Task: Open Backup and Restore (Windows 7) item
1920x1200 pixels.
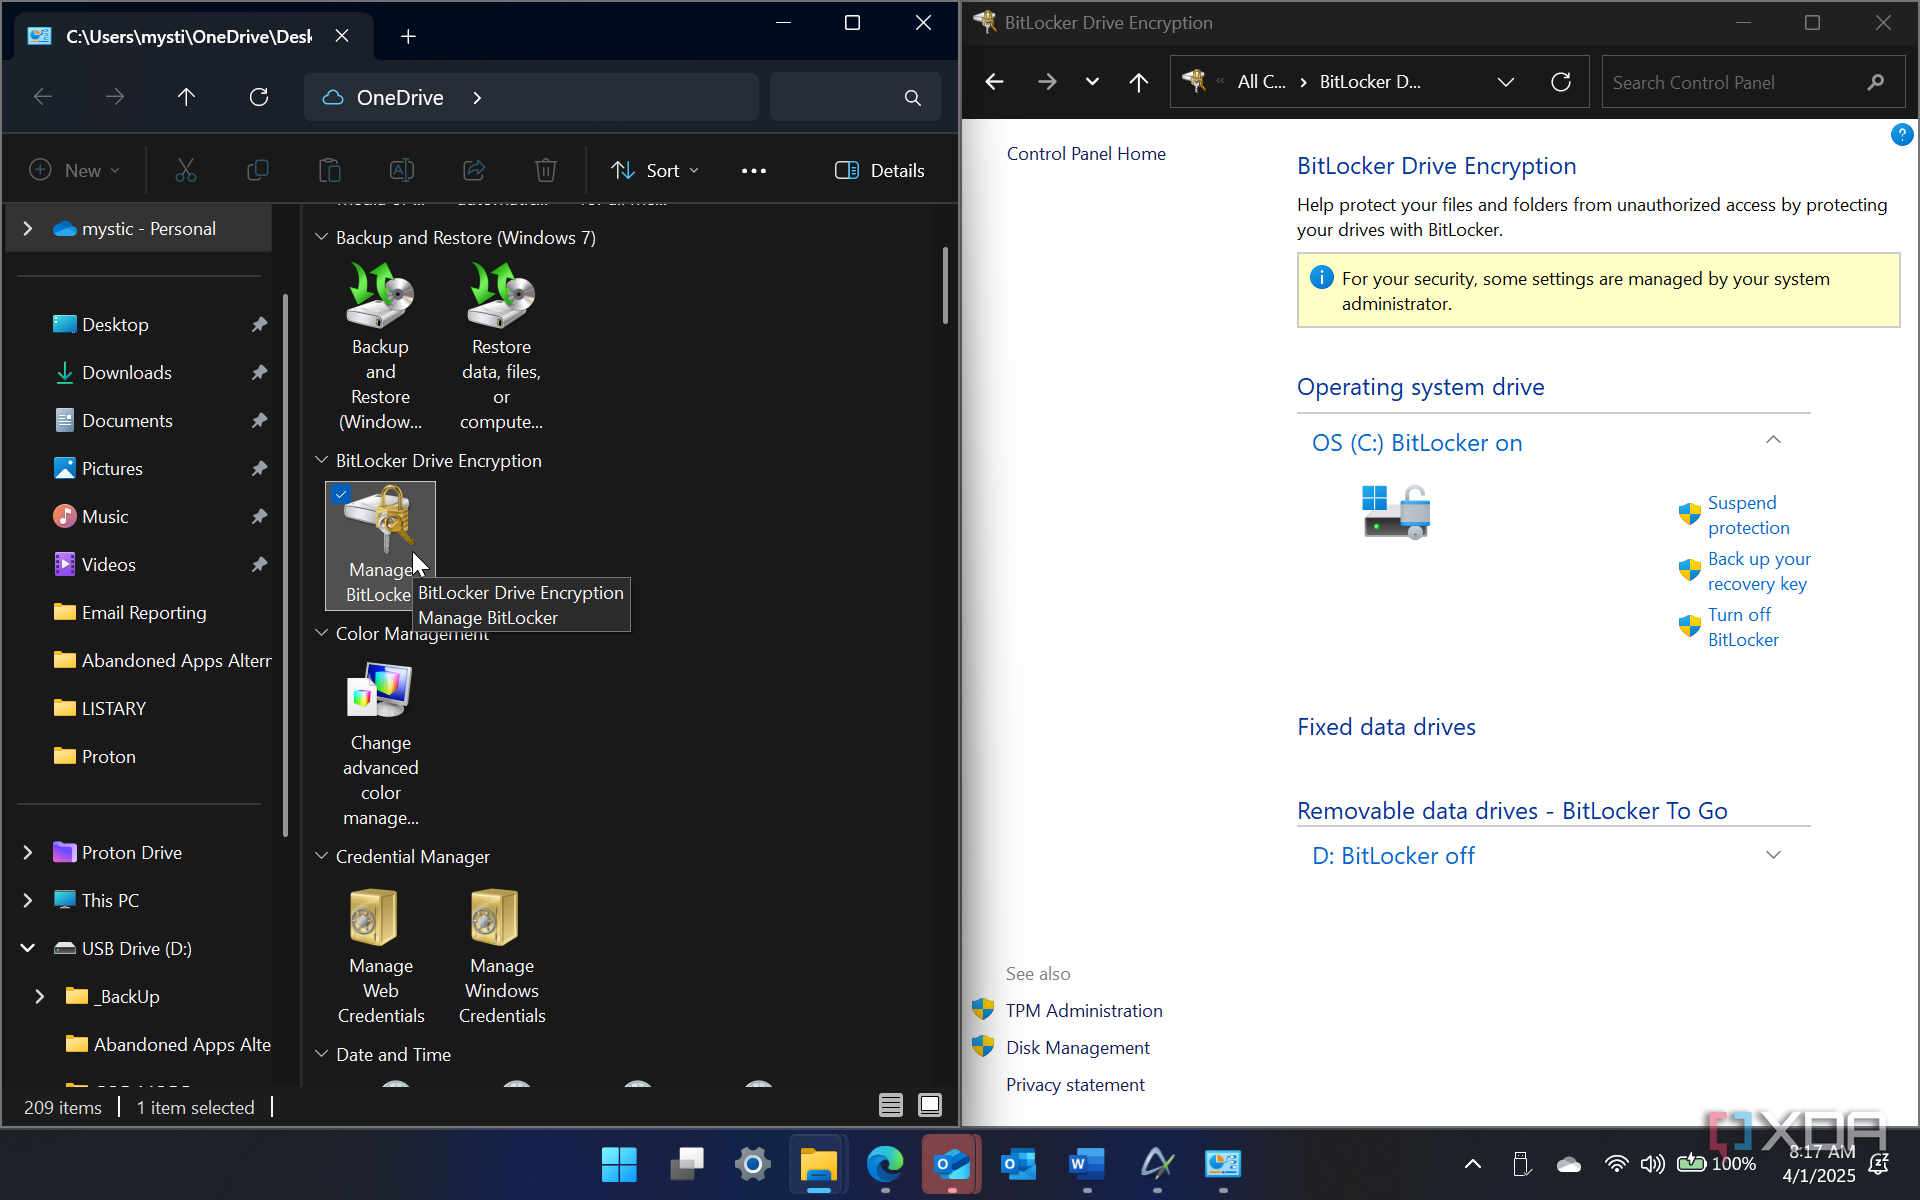Action: tap(380, 346)
